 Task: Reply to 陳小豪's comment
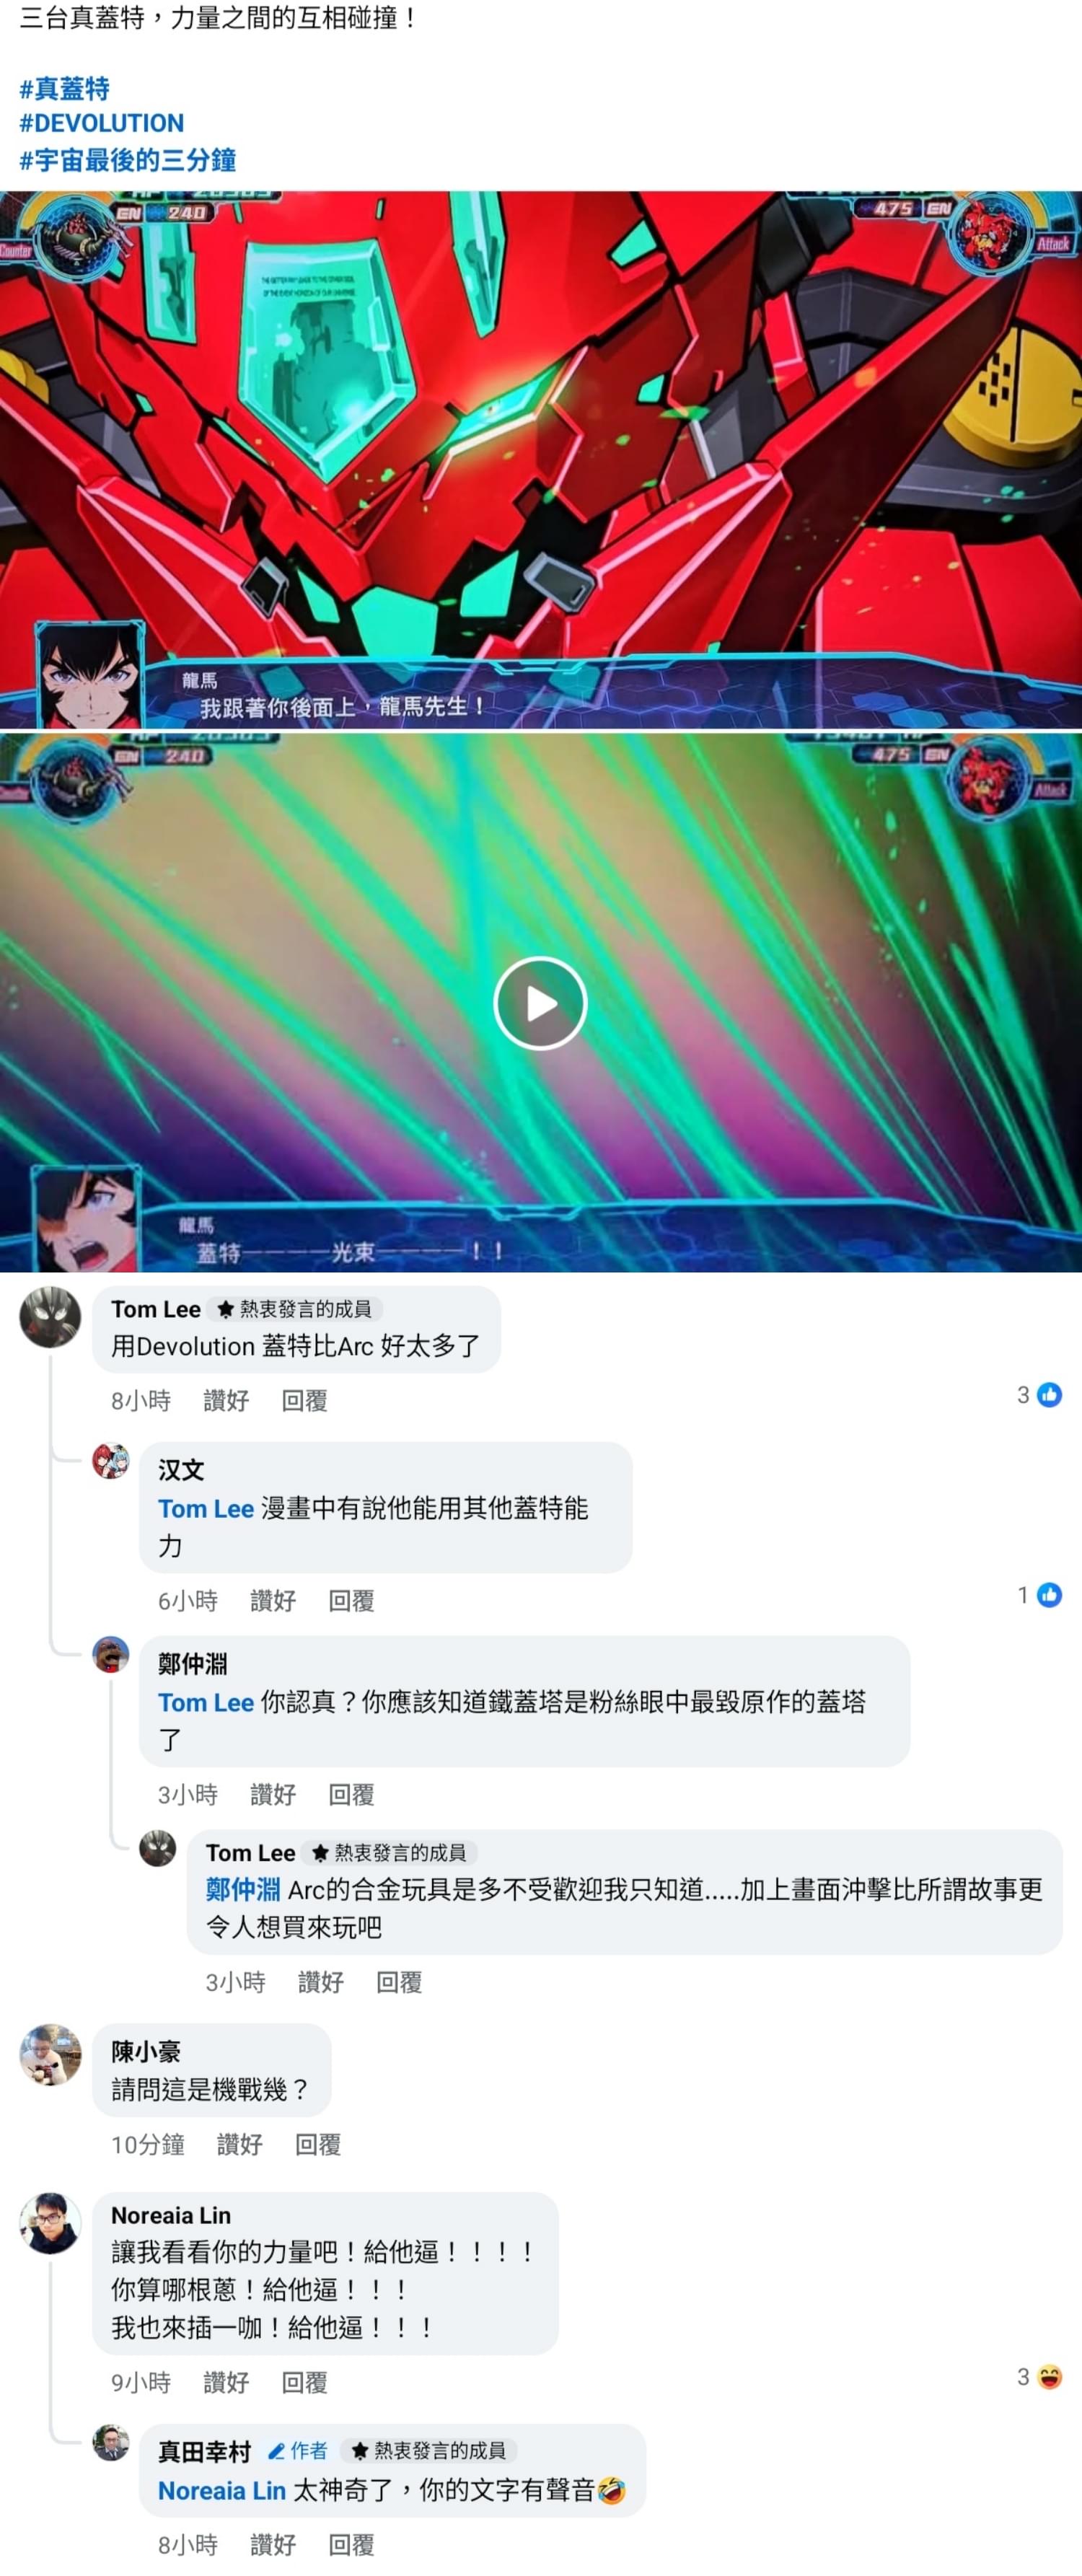(318, 2144)
